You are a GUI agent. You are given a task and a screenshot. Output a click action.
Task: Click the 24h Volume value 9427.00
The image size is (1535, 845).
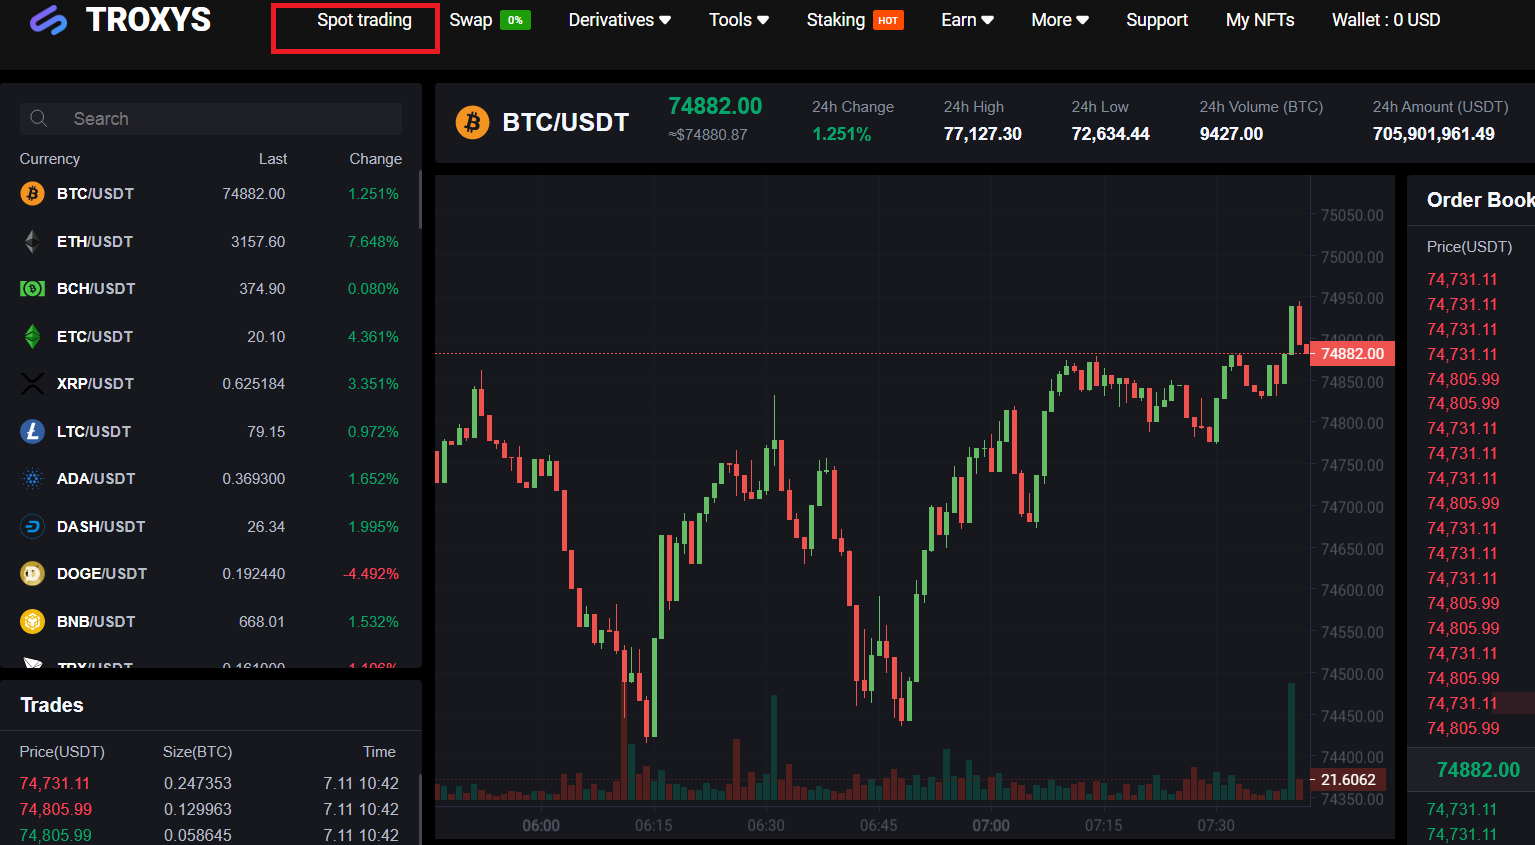[x=1231, y=134]
